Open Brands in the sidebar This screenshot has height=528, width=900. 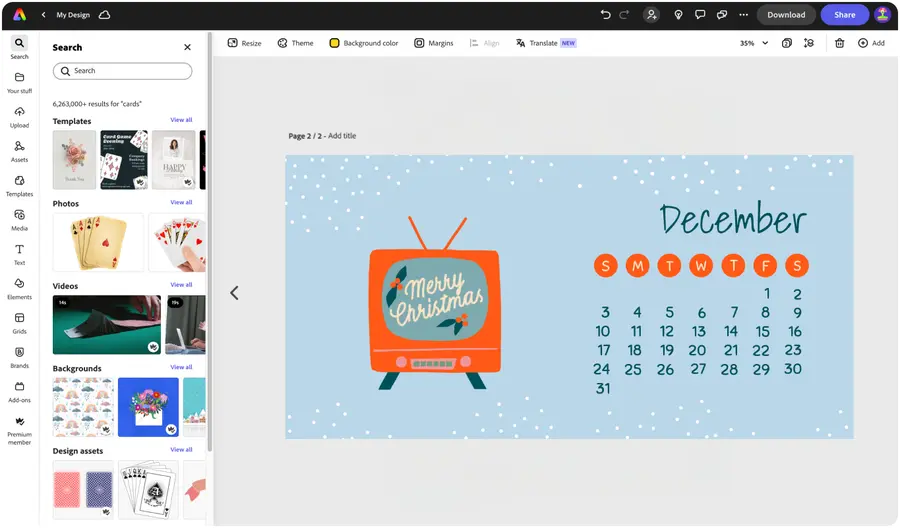pos(20,358)
